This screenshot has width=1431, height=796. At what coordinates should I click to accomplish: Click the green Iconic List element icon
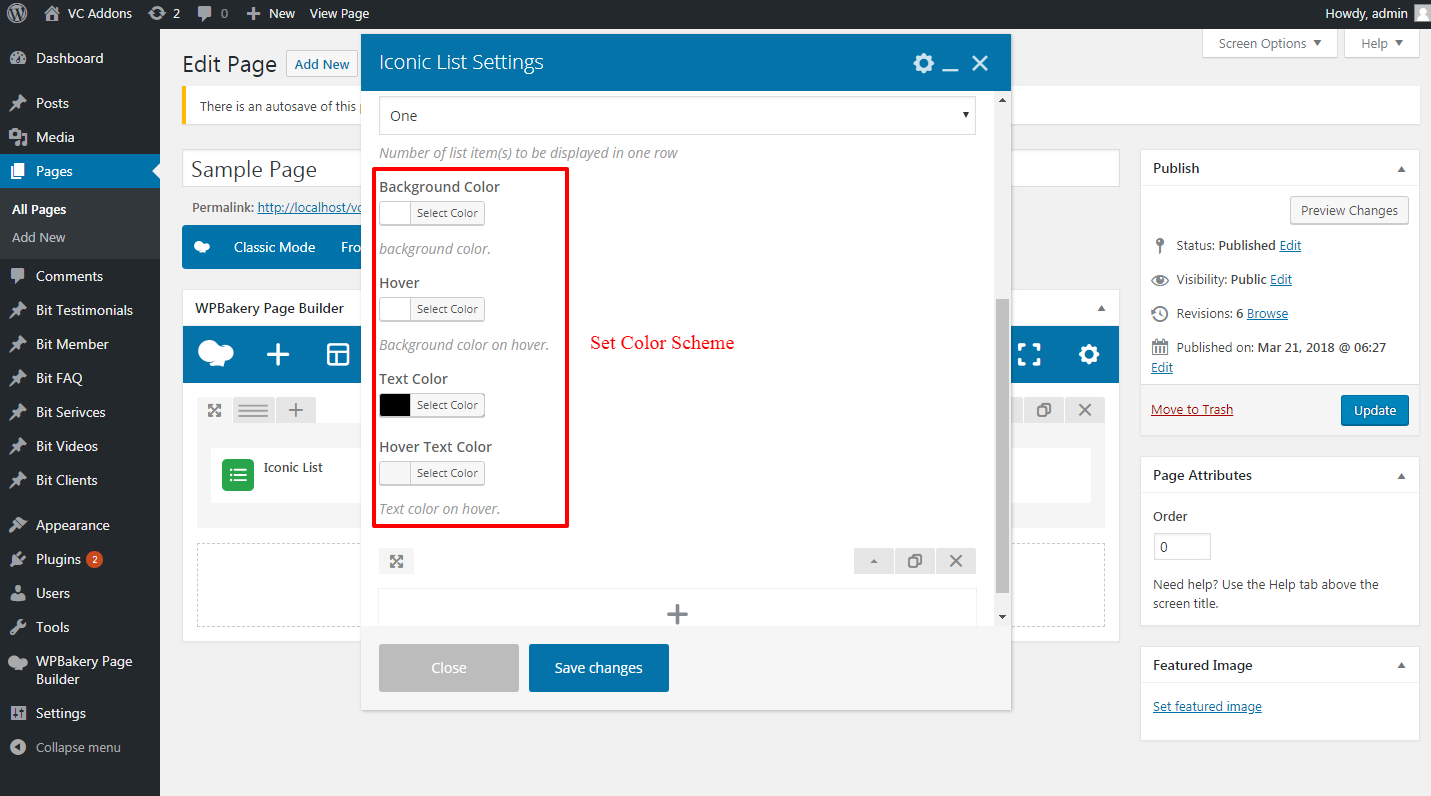[238, 476]
